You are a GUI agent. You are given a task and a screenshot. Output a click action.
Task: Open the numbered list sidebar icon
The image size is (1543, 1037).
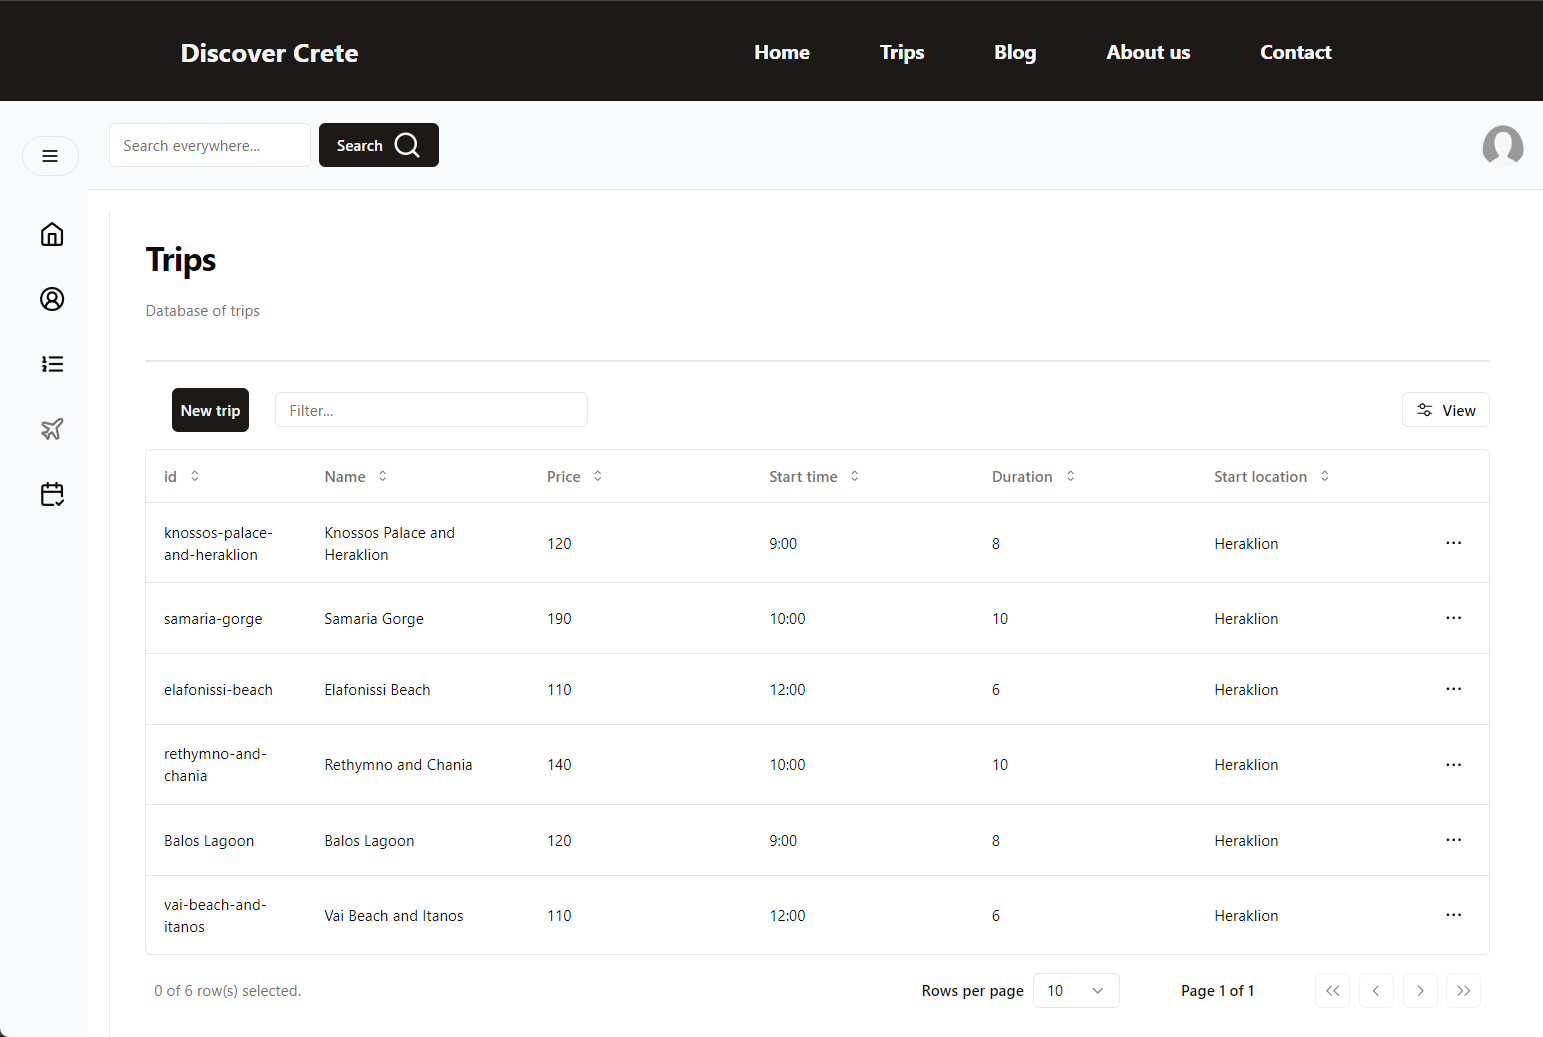(x=52, y=364)
